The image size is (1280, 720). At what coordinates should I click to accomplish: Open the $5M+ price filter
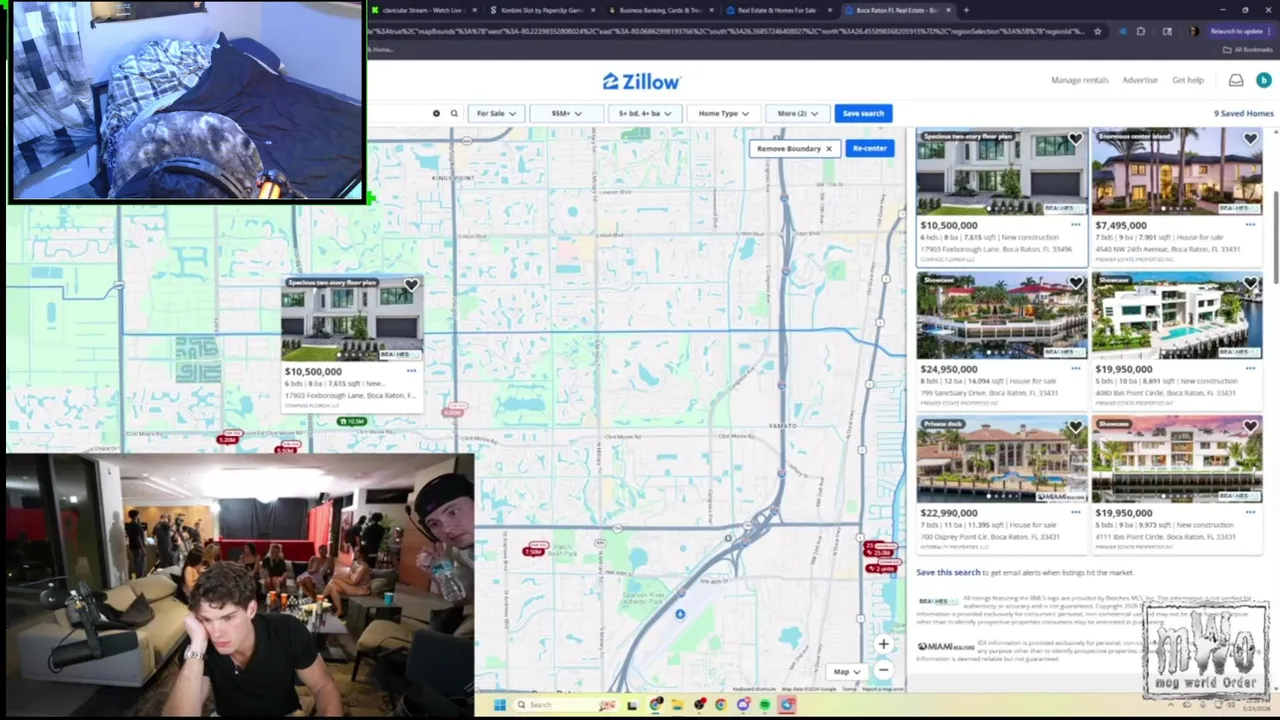(566, 114)
